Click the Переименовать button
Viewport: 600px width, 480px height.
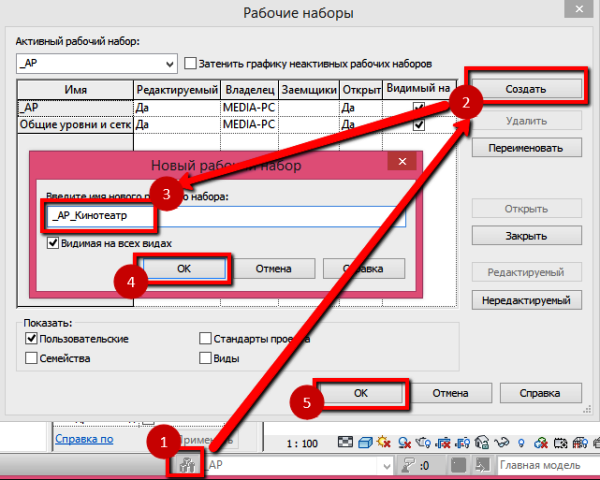(x=527, y=148)
